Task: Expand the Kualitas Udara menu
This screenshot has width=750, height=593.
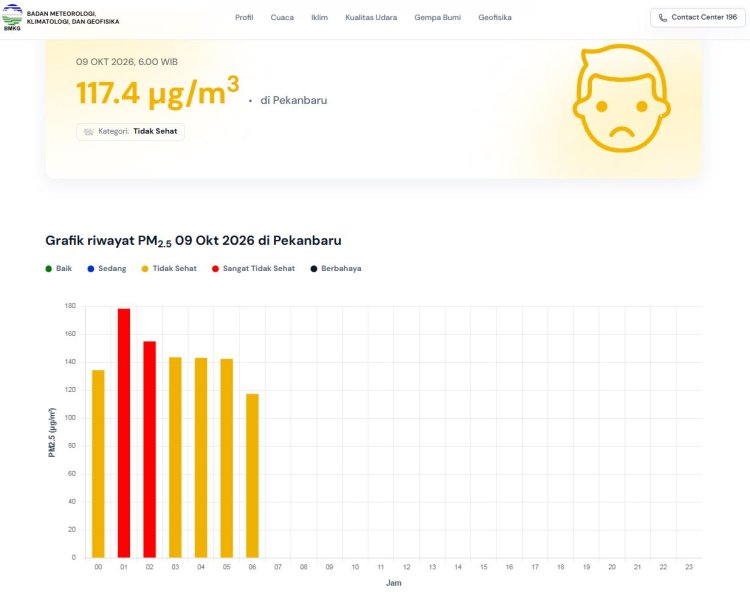Action: pos(371,18)
